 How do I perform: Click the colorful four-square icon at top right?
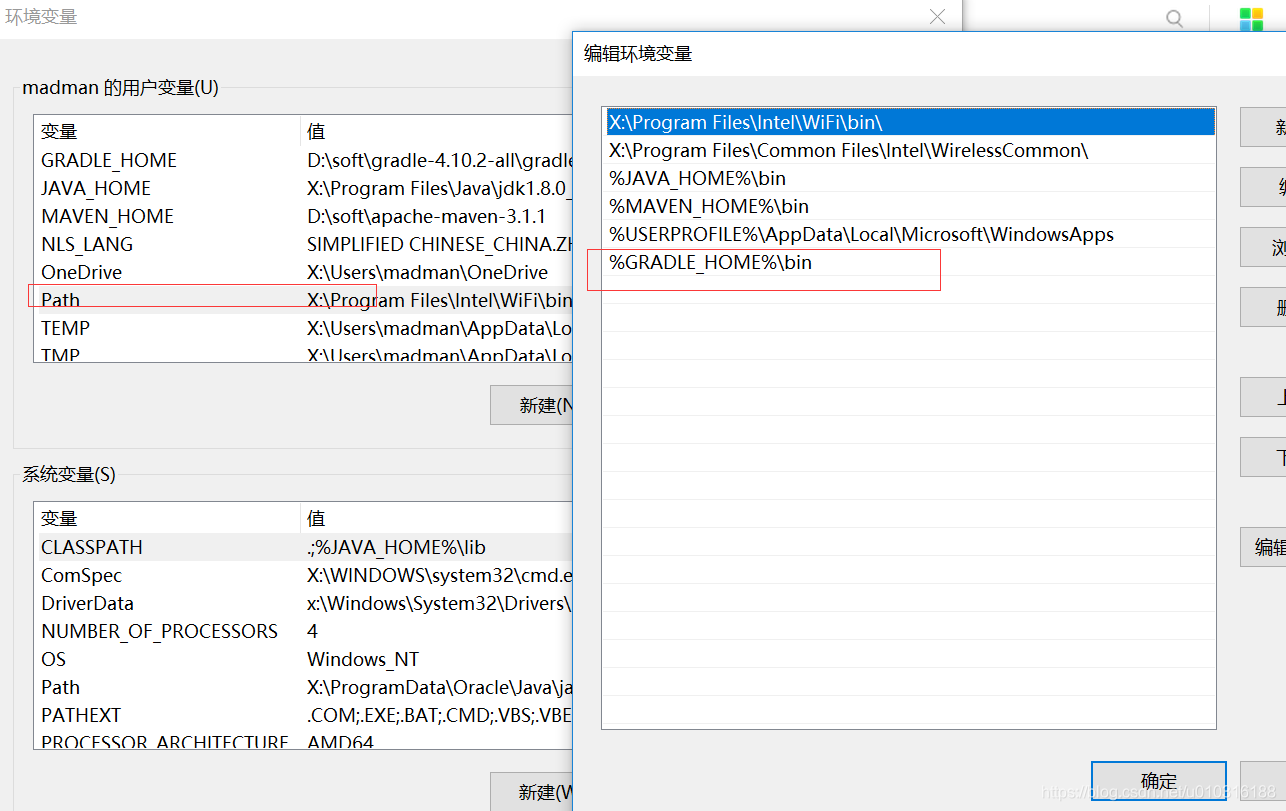(x=1251, y=19)
